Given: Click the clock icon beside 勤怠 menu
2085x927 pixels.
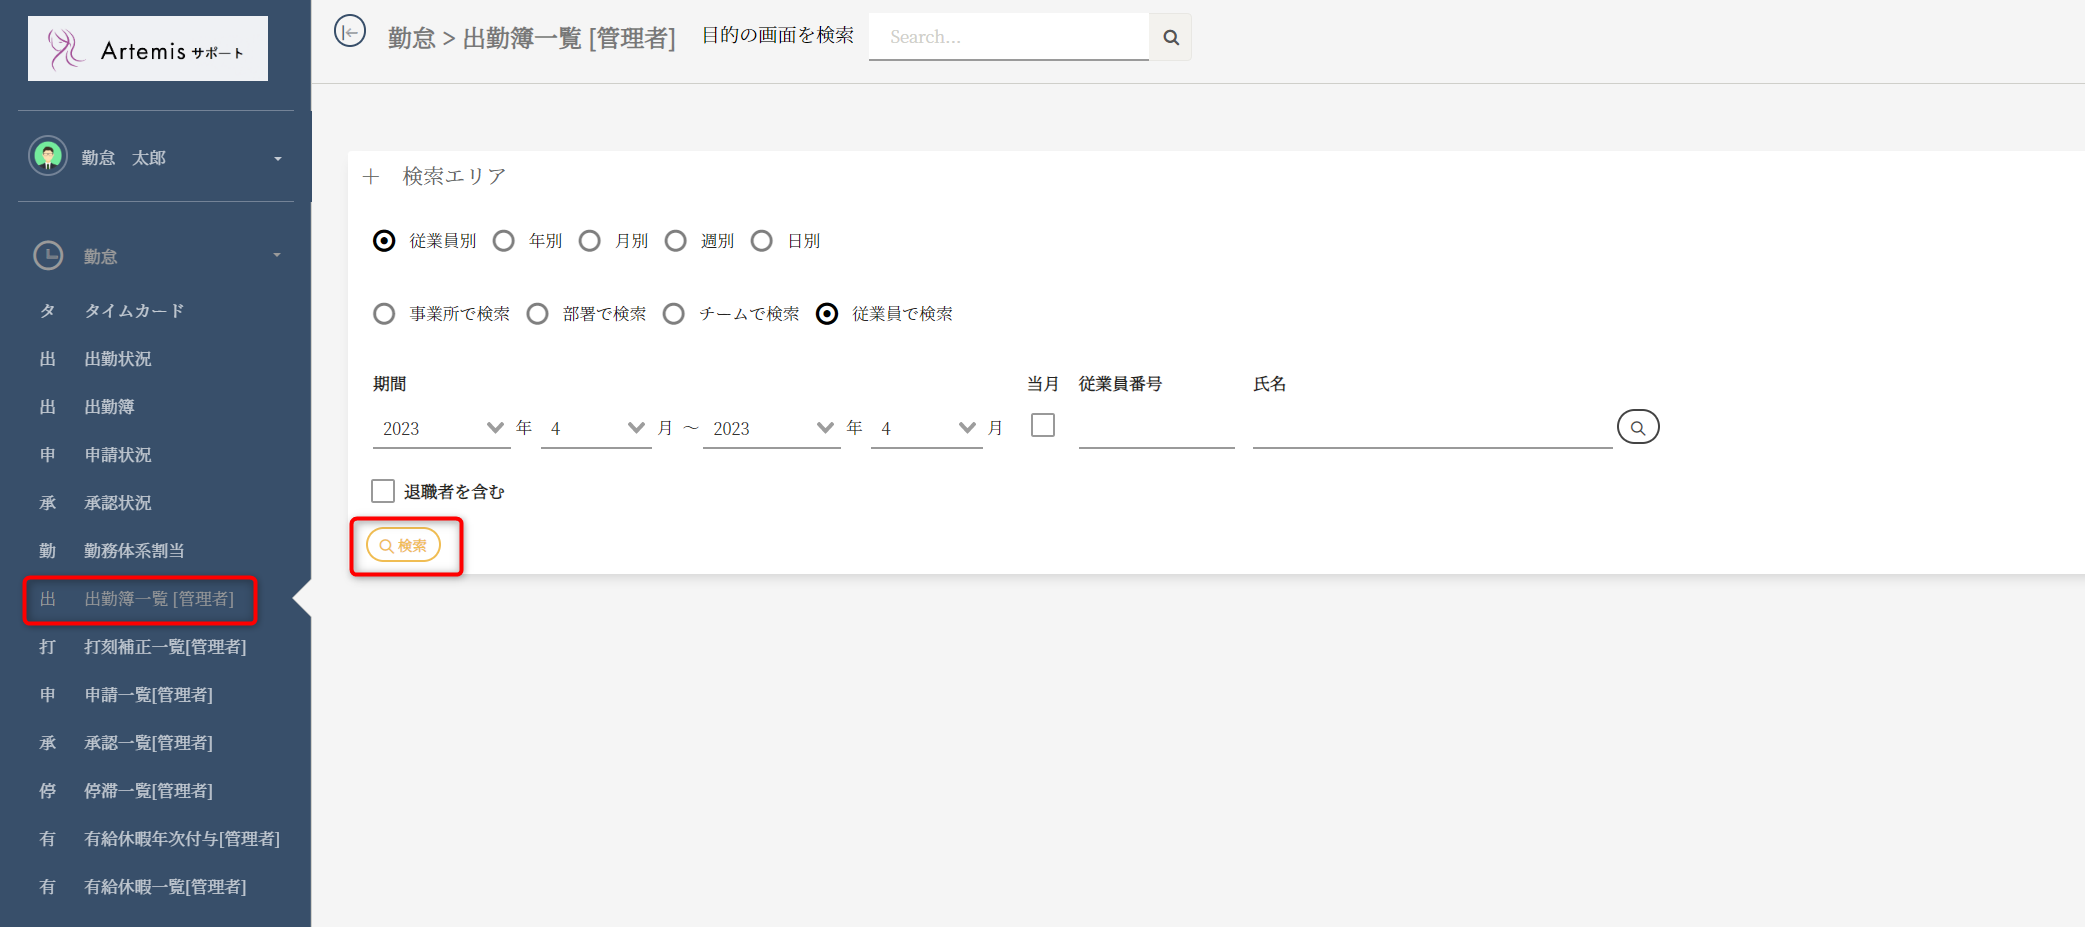Looking at the screenshot, I should click(48, 256).
